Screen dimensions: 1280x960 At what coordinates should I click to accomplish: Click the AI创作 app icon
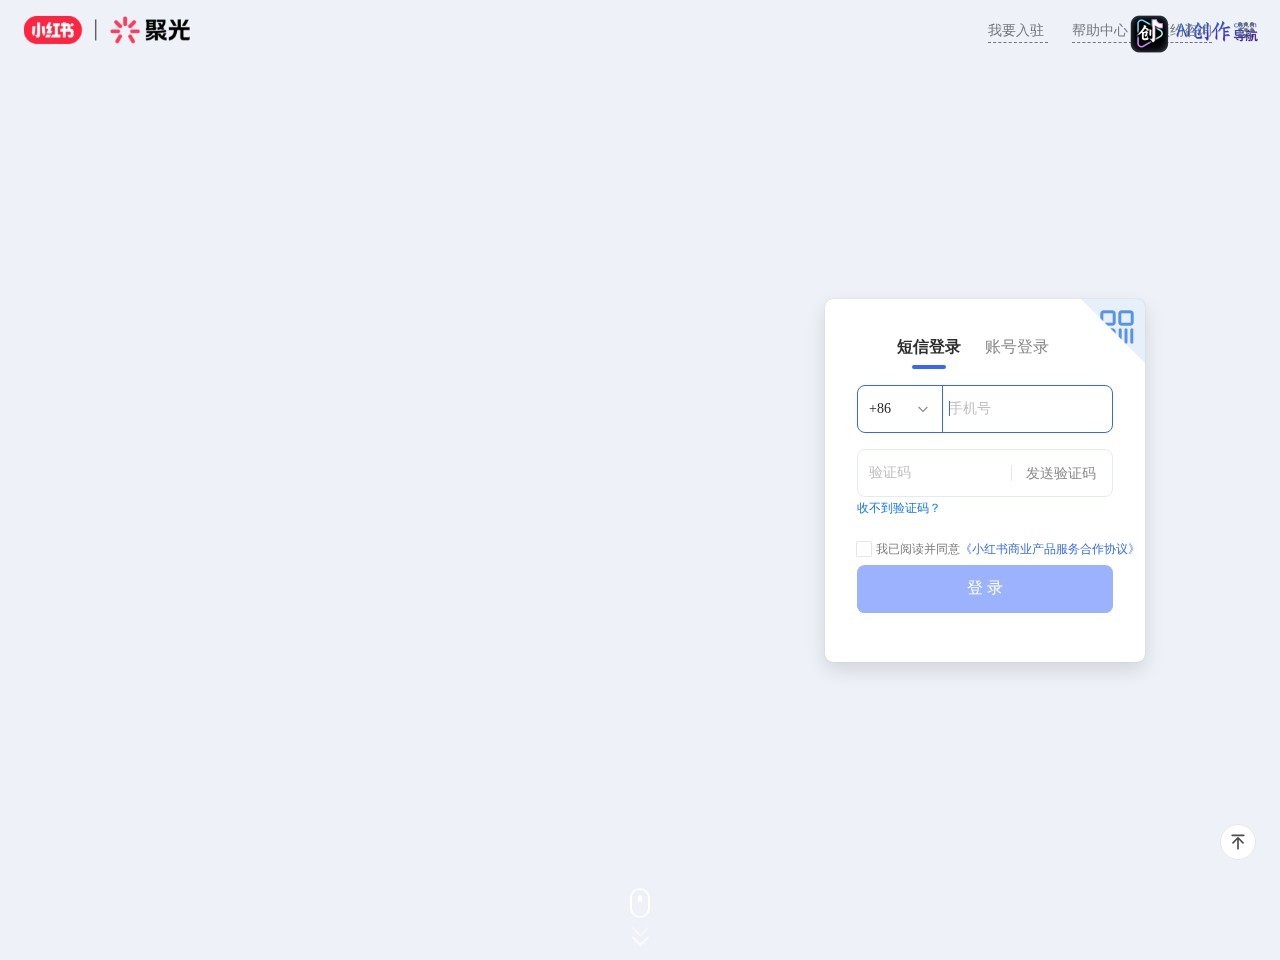[x=1149, y=34]
